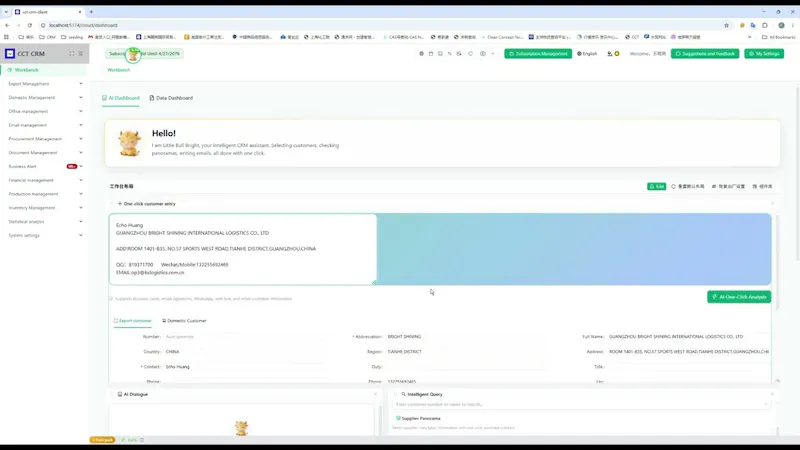Open the English language selector
Screen dimensions: 800x450
point(587,54)
